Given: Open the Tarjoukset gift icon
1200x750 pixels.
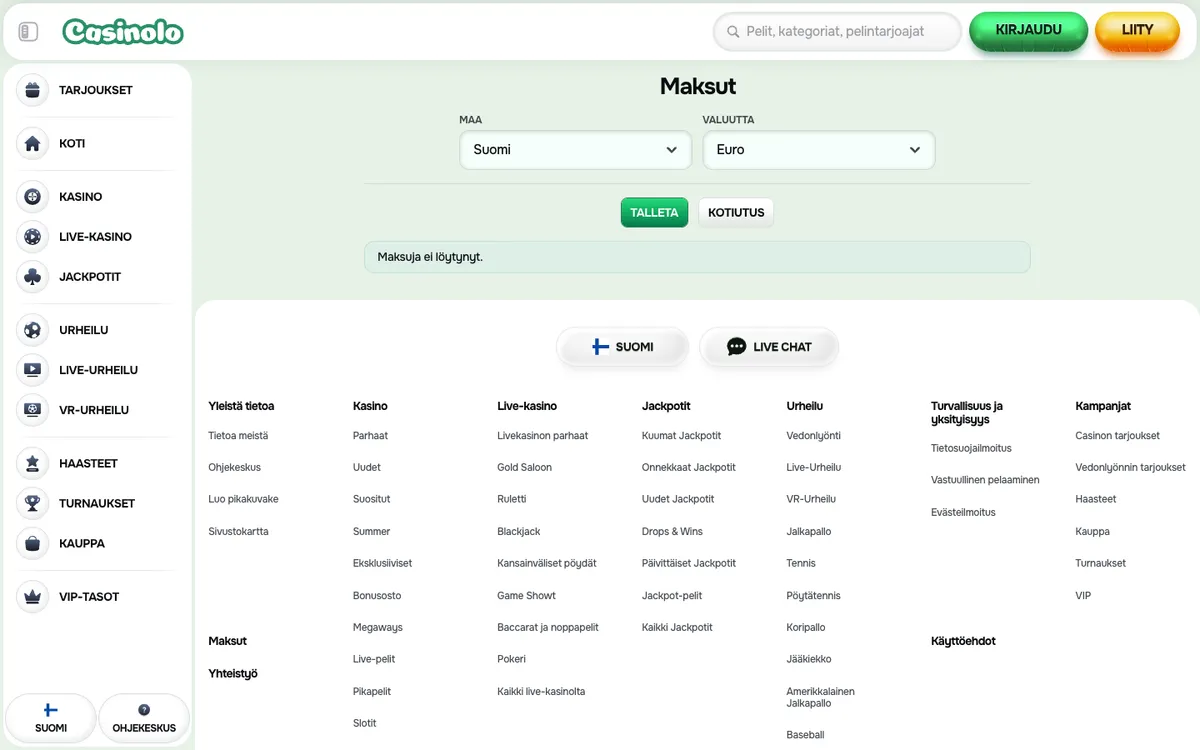Looking at the screenshot, I should tap(33, 90).
